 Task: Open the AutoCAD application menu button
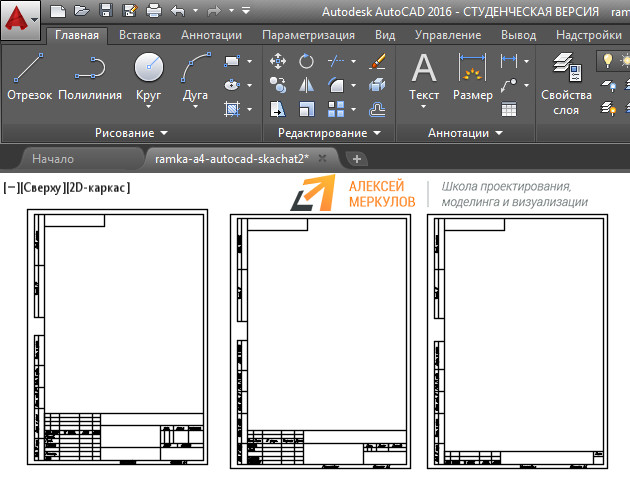pyautogui.click(x=20, y=20)
